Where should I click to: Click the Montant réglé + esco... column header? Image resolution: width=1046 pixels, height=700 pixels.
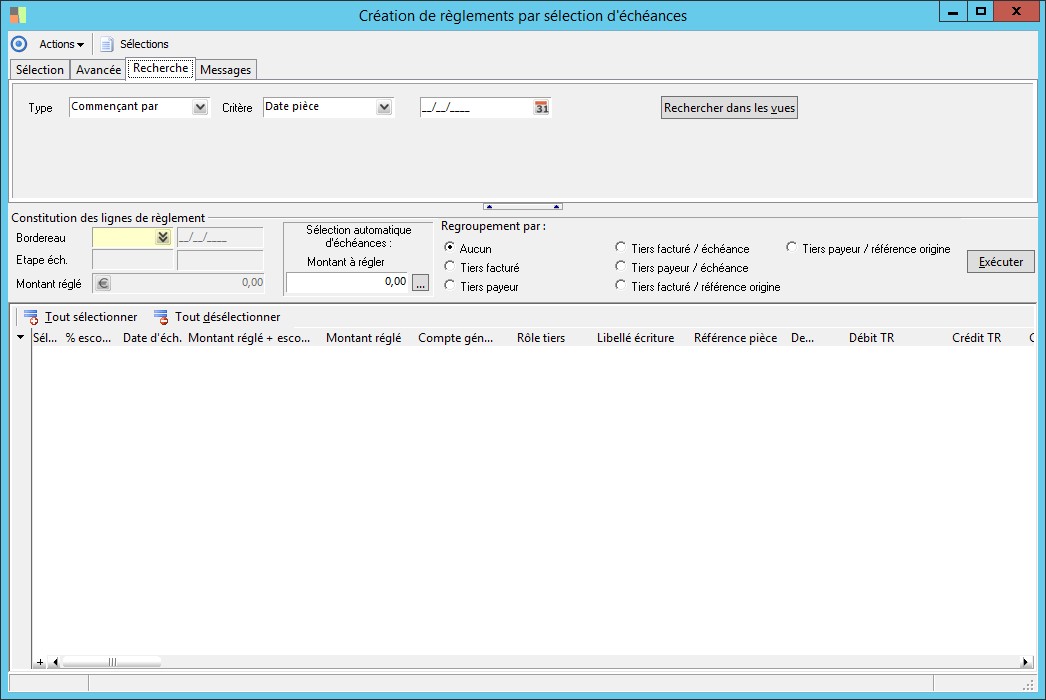coord(249,338)
